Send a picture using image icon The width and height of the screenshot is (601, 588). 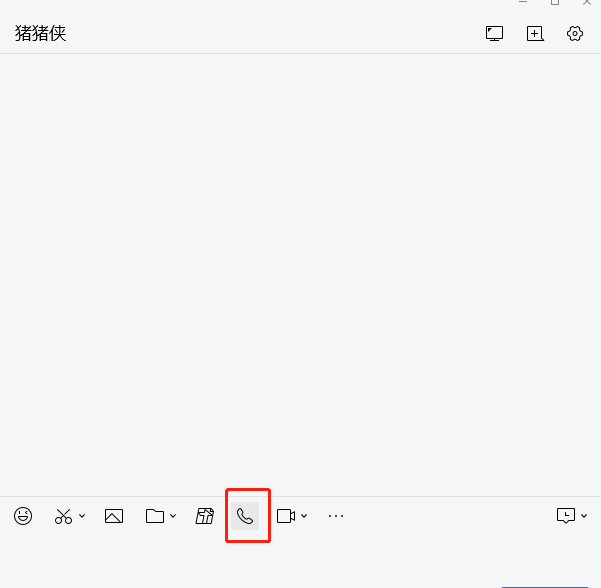[x=114, y=516]
